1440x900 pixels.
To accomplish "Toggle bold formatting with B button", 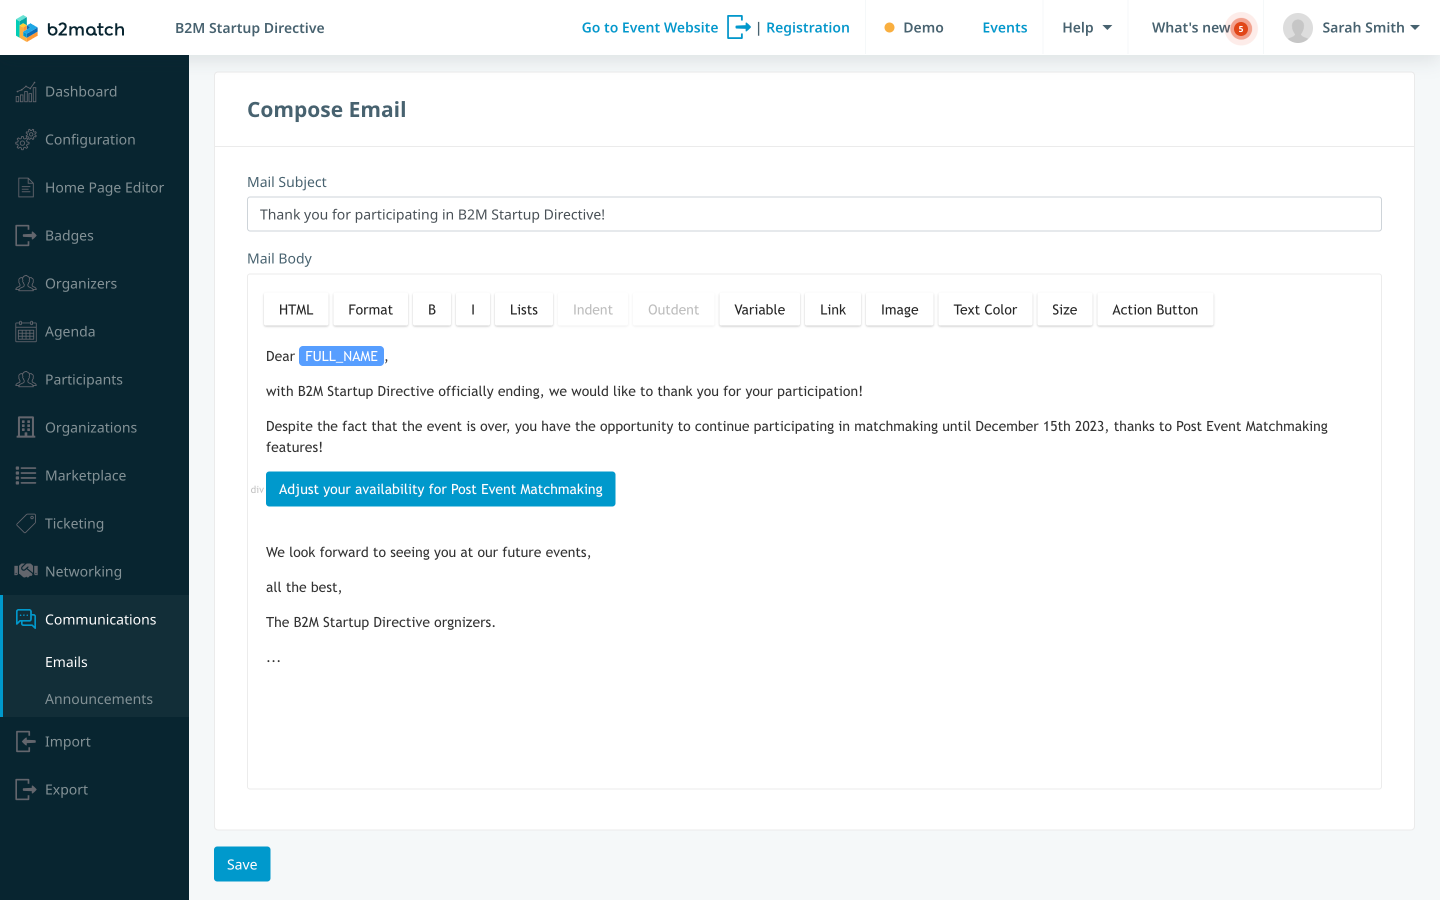I will pyautogui.click(x=432, y=310).
